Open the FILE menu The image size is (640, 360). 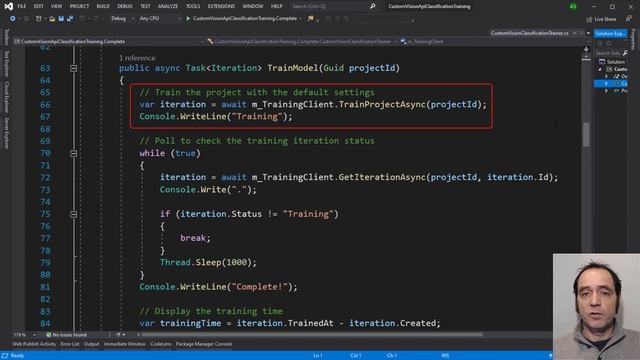(22, 6)
